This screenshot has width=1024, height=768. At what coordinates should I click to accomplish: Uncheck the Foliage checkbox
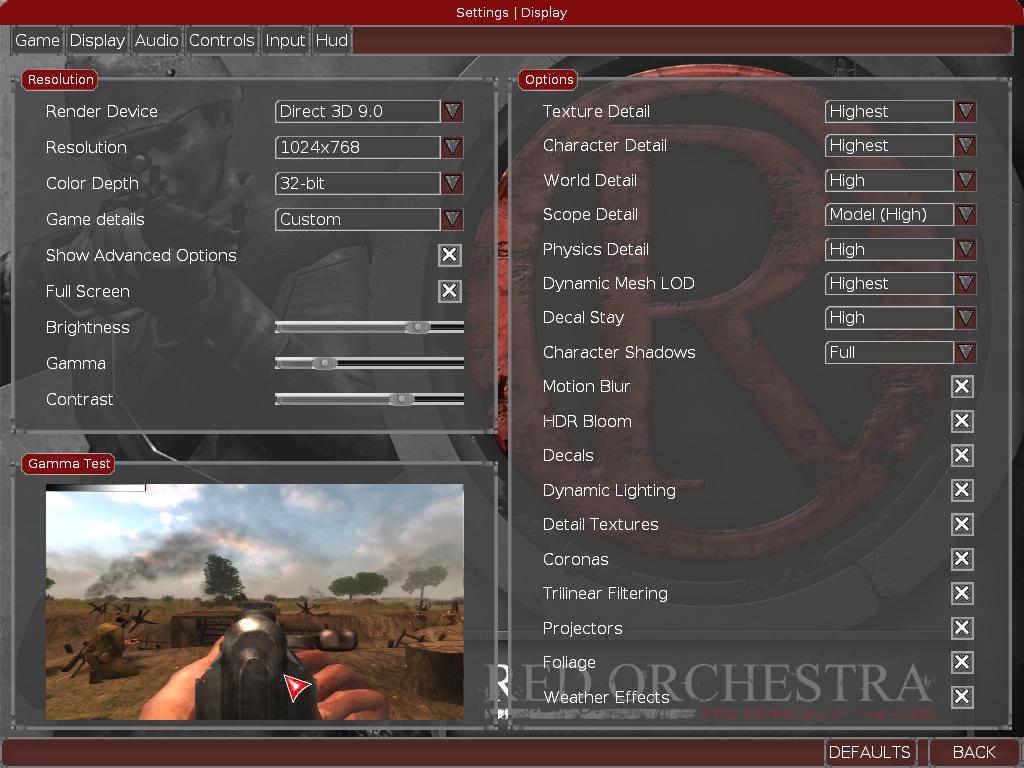pyautogui.click(x=962, y=662)
